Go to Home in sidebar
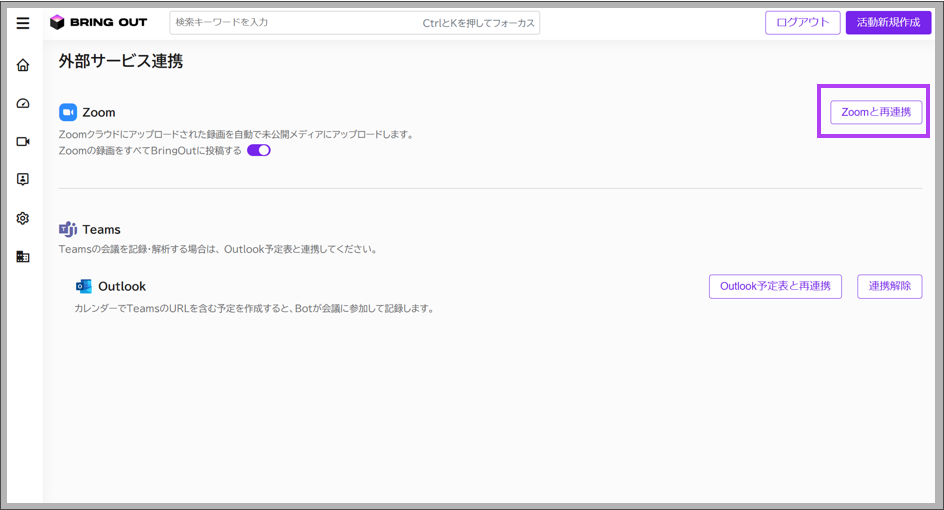This screenshot has width=944, height=510. click(23, 65)
